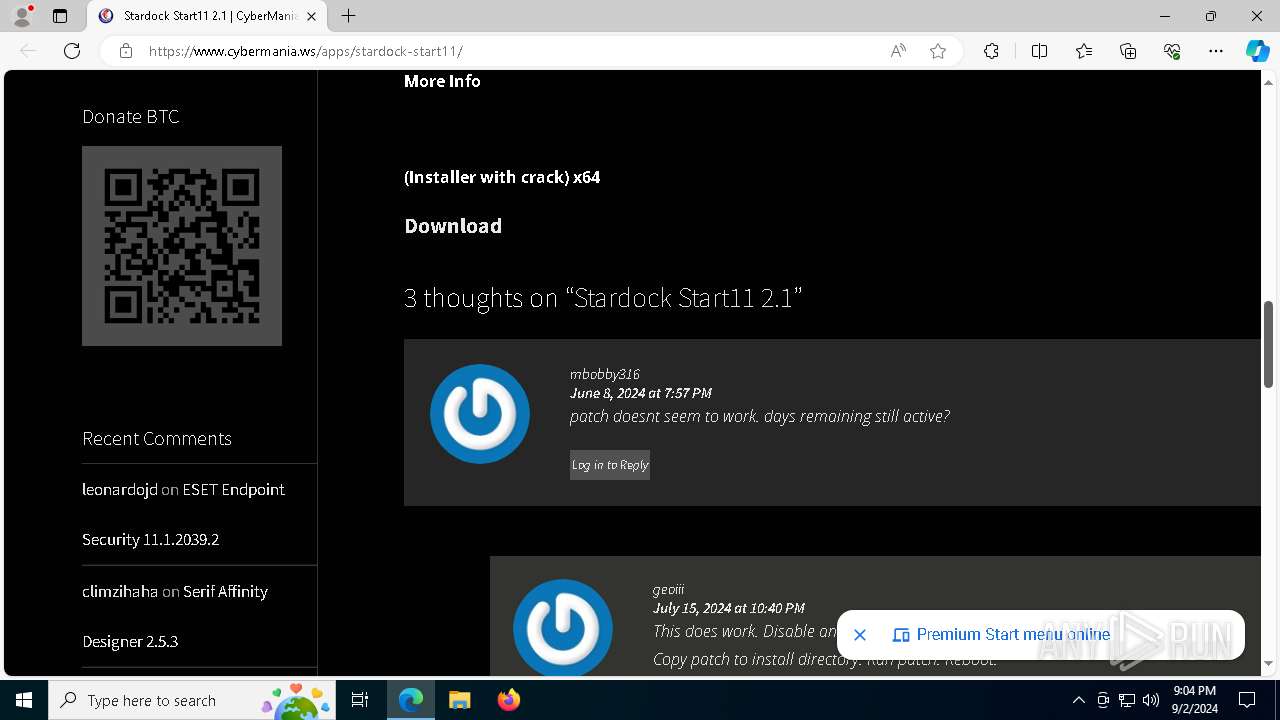Image resolution: width=1280 pixels, height=720 pixels.
Task: Click Log in to Reply button
Action: tap(610, 465)
